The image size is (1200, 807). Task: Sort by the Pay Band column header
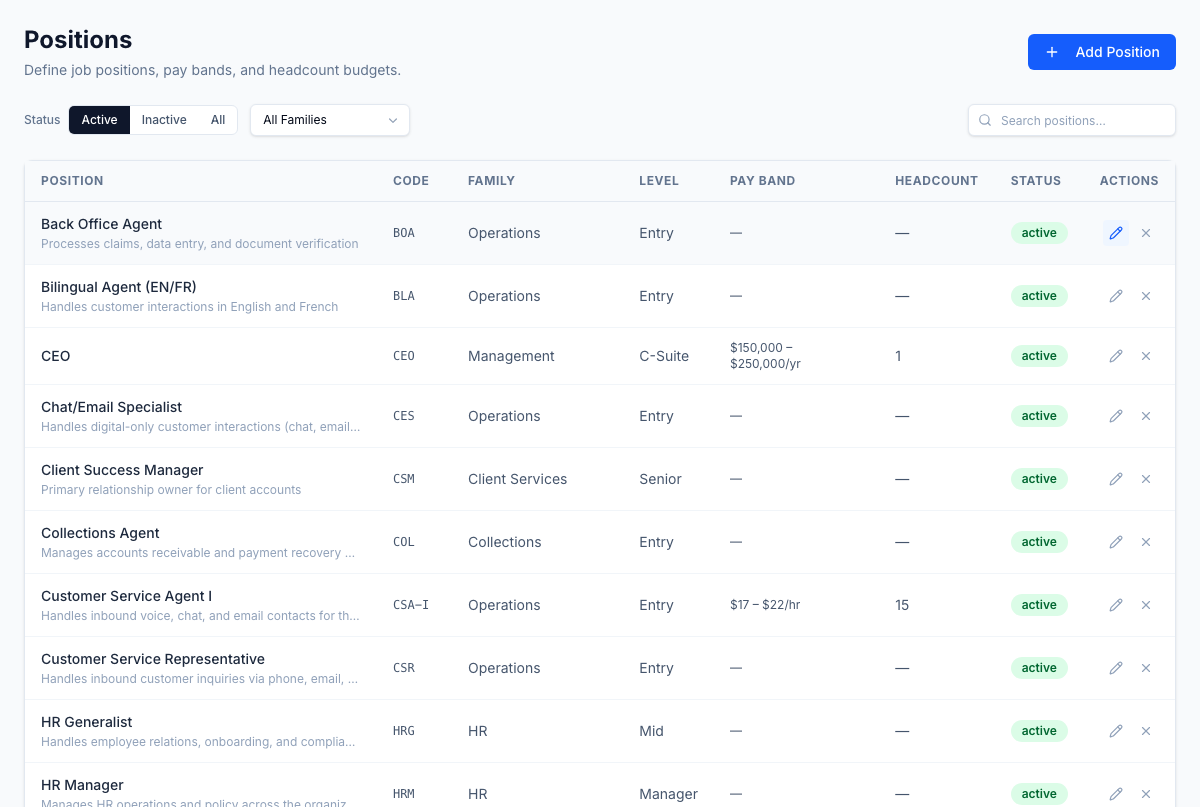763,181
